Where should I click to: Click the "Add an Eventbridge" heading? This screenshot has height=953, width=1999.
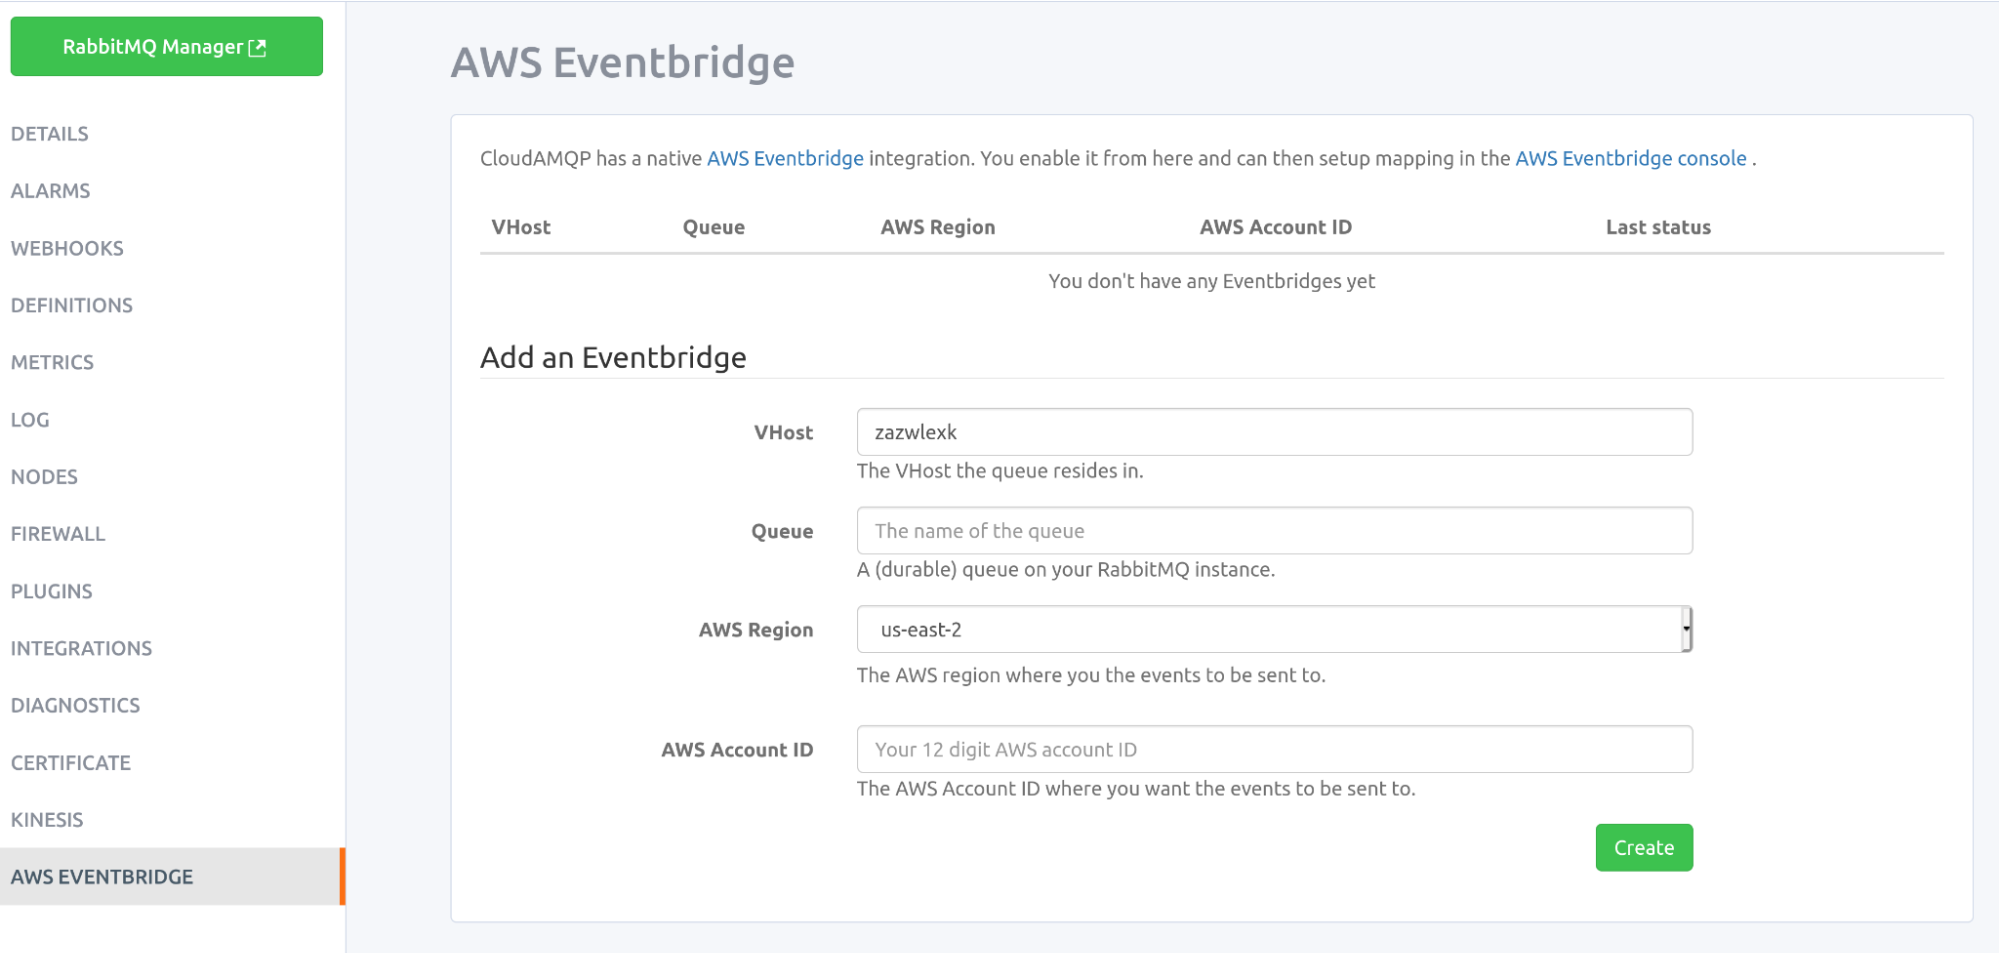point(613,357)
